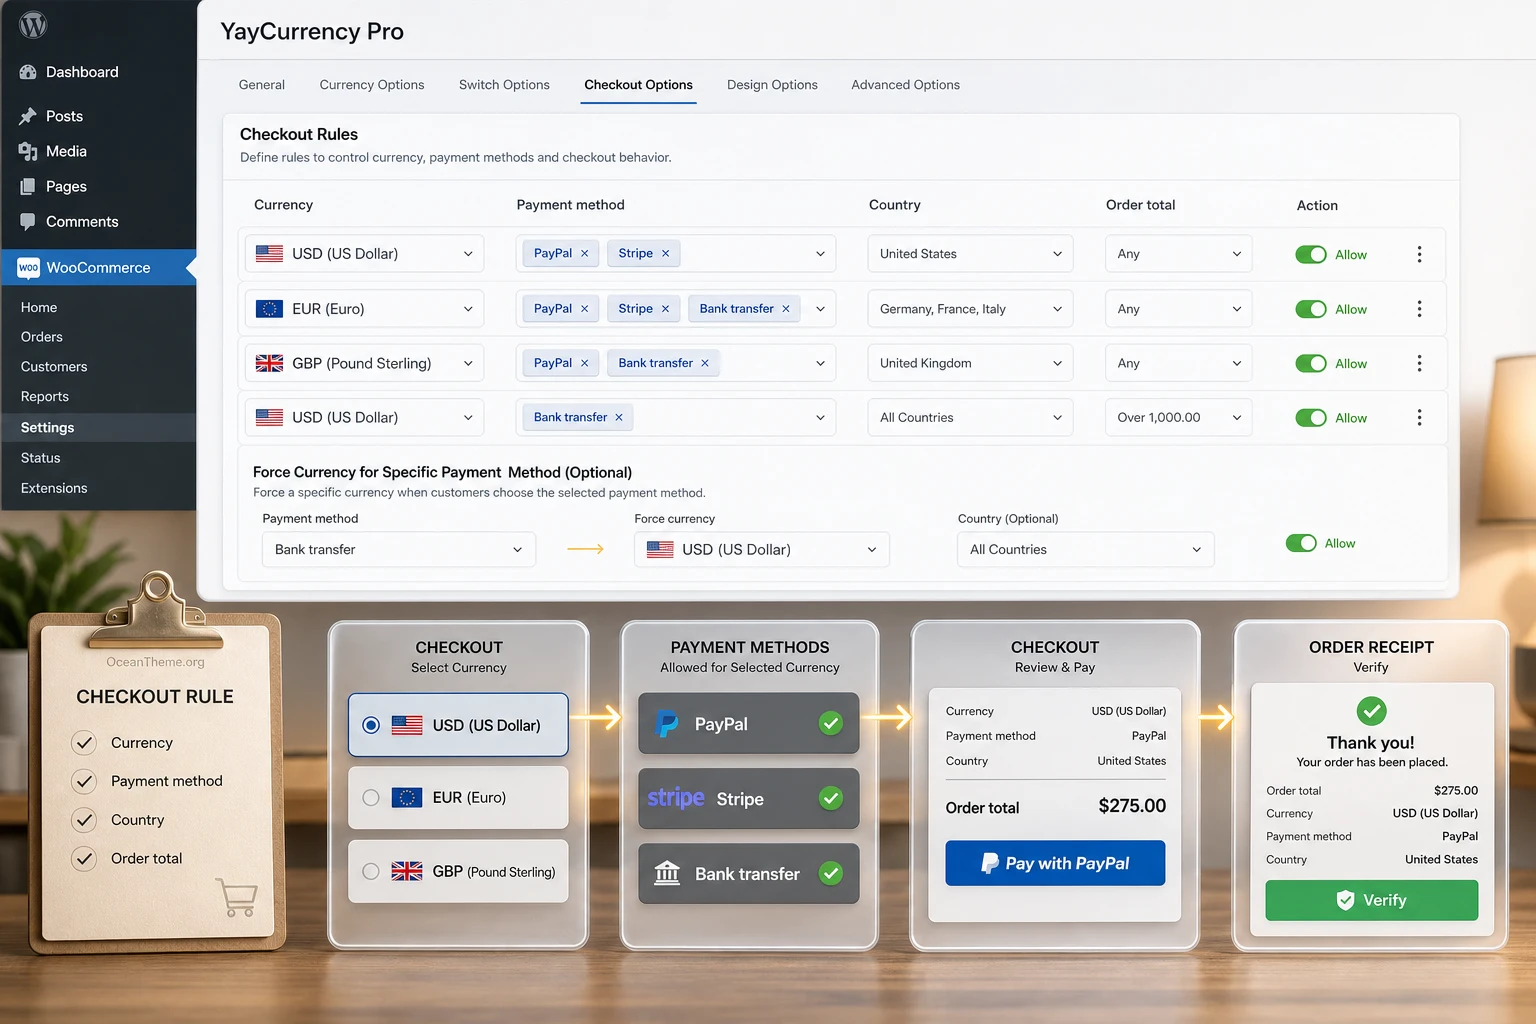Click the Posts pin icon
The width and height of the screenshot is (1536, 1024).
[28, 116]
